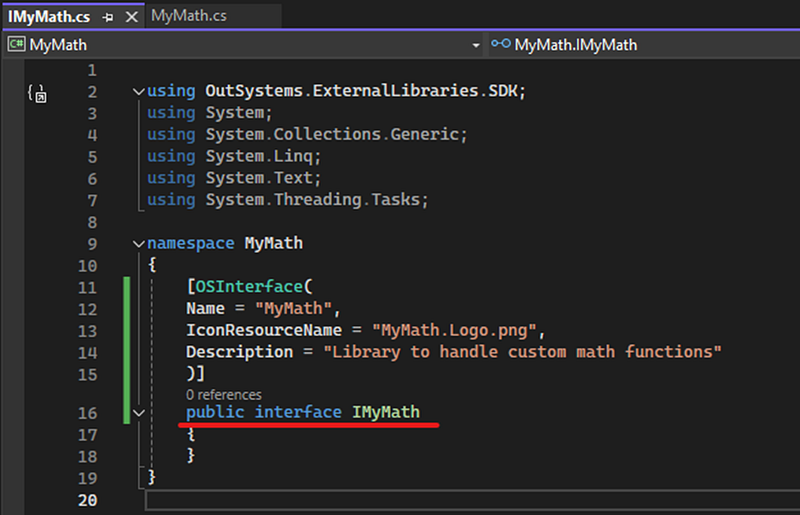
Task: Select the IMyMath.cs tab
Action: coord(49,17)
